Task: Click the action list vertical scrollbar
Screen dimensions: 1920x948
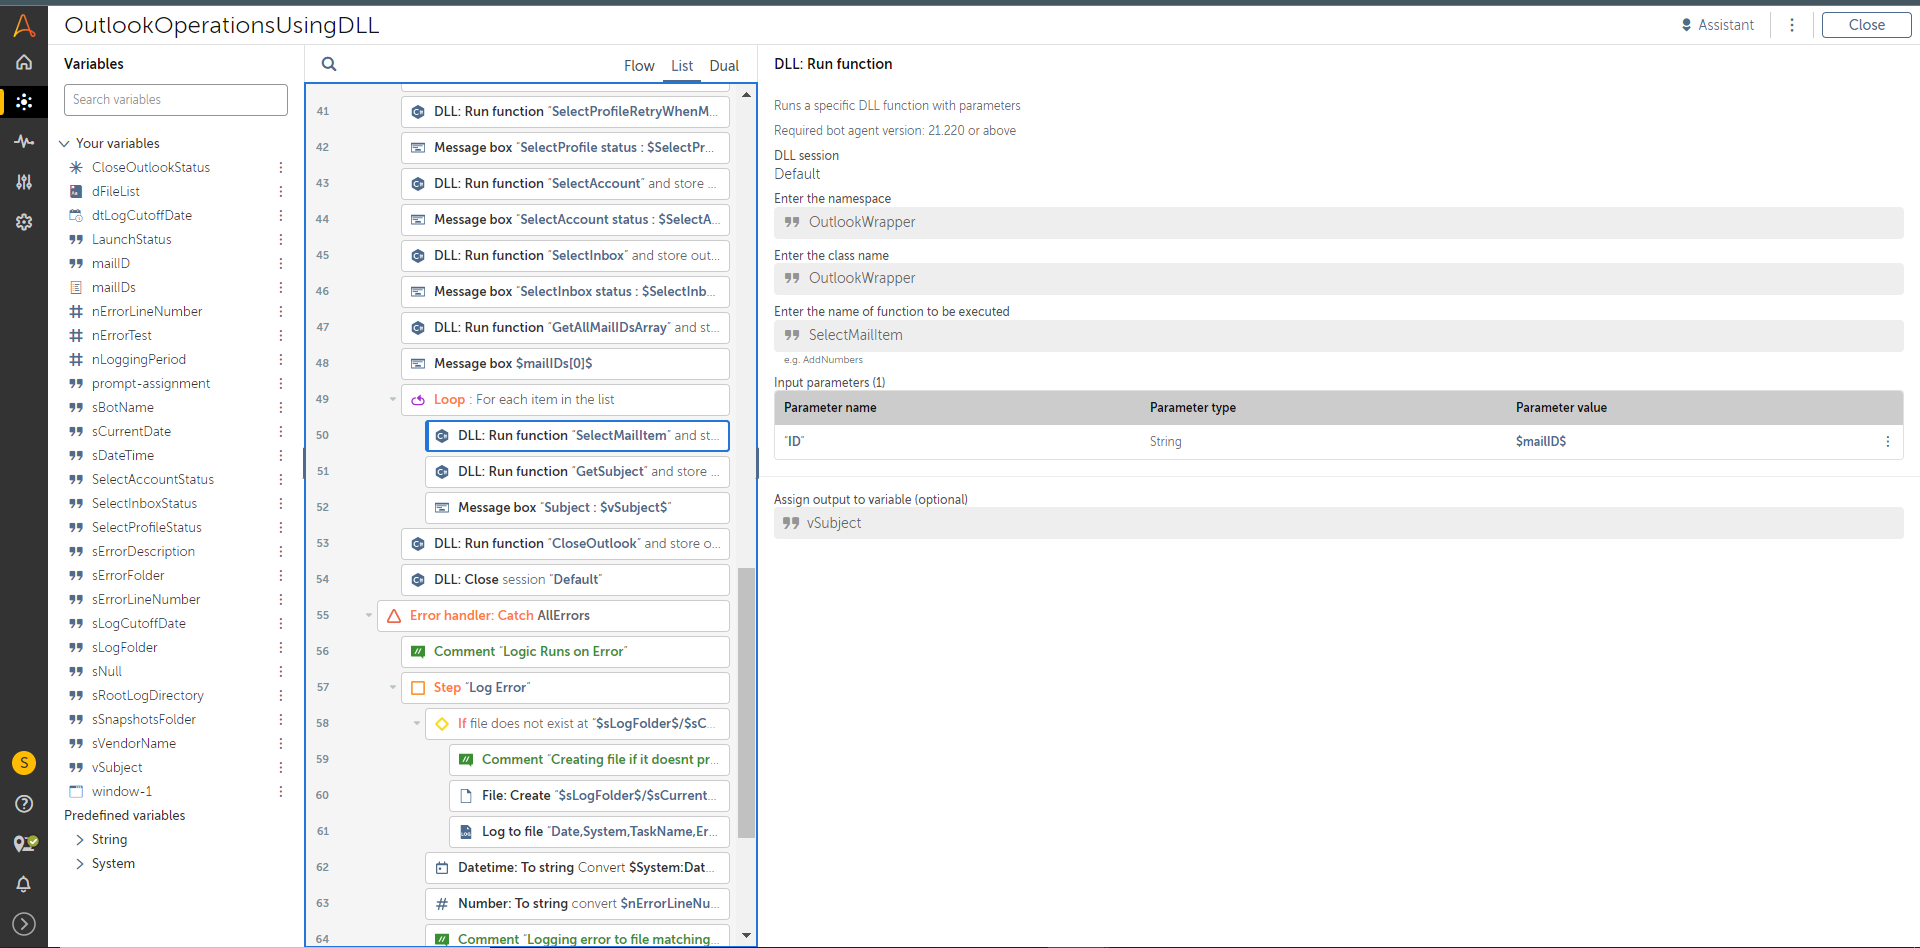Action: [746, 702]
